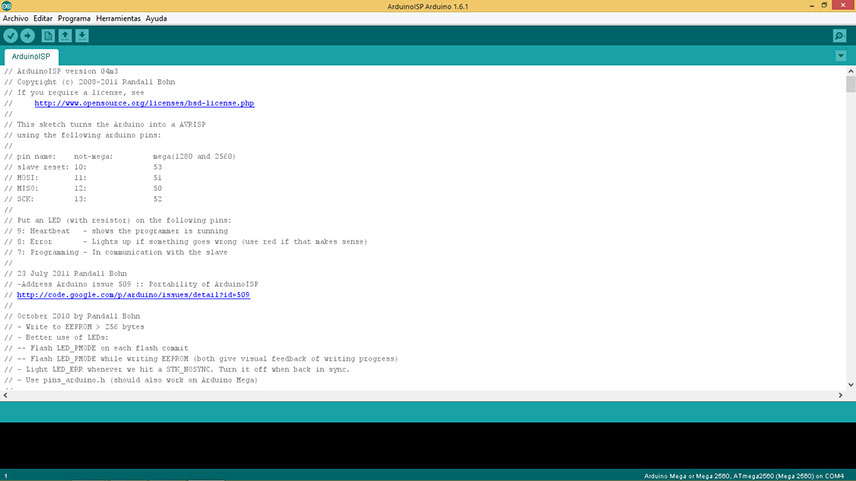Click the 'ArduinoISP version 04m3' comment line

click(61, 72)
